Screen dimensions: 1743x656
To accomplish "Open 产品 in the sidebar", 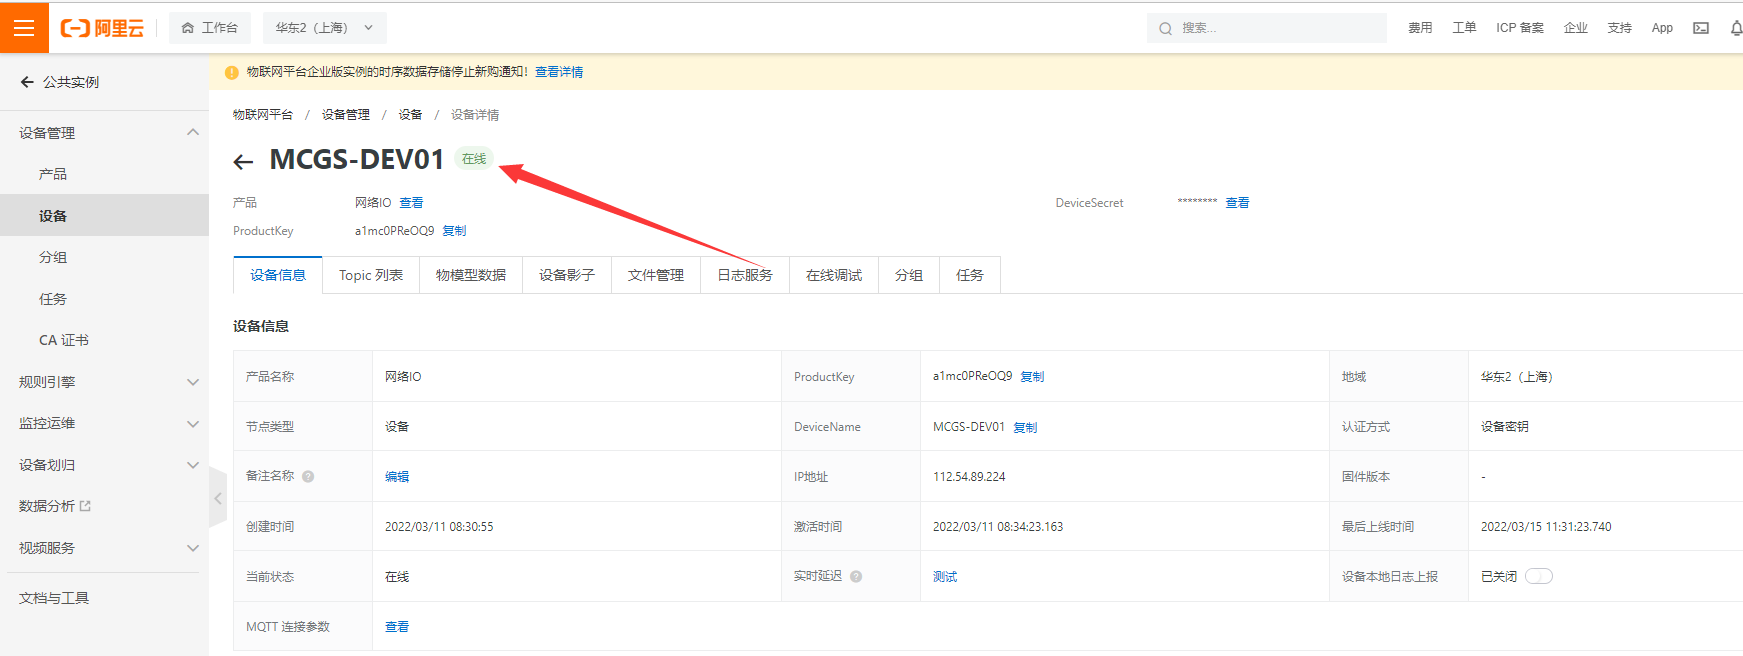I will pyautogui.click(x=53, y=174).
